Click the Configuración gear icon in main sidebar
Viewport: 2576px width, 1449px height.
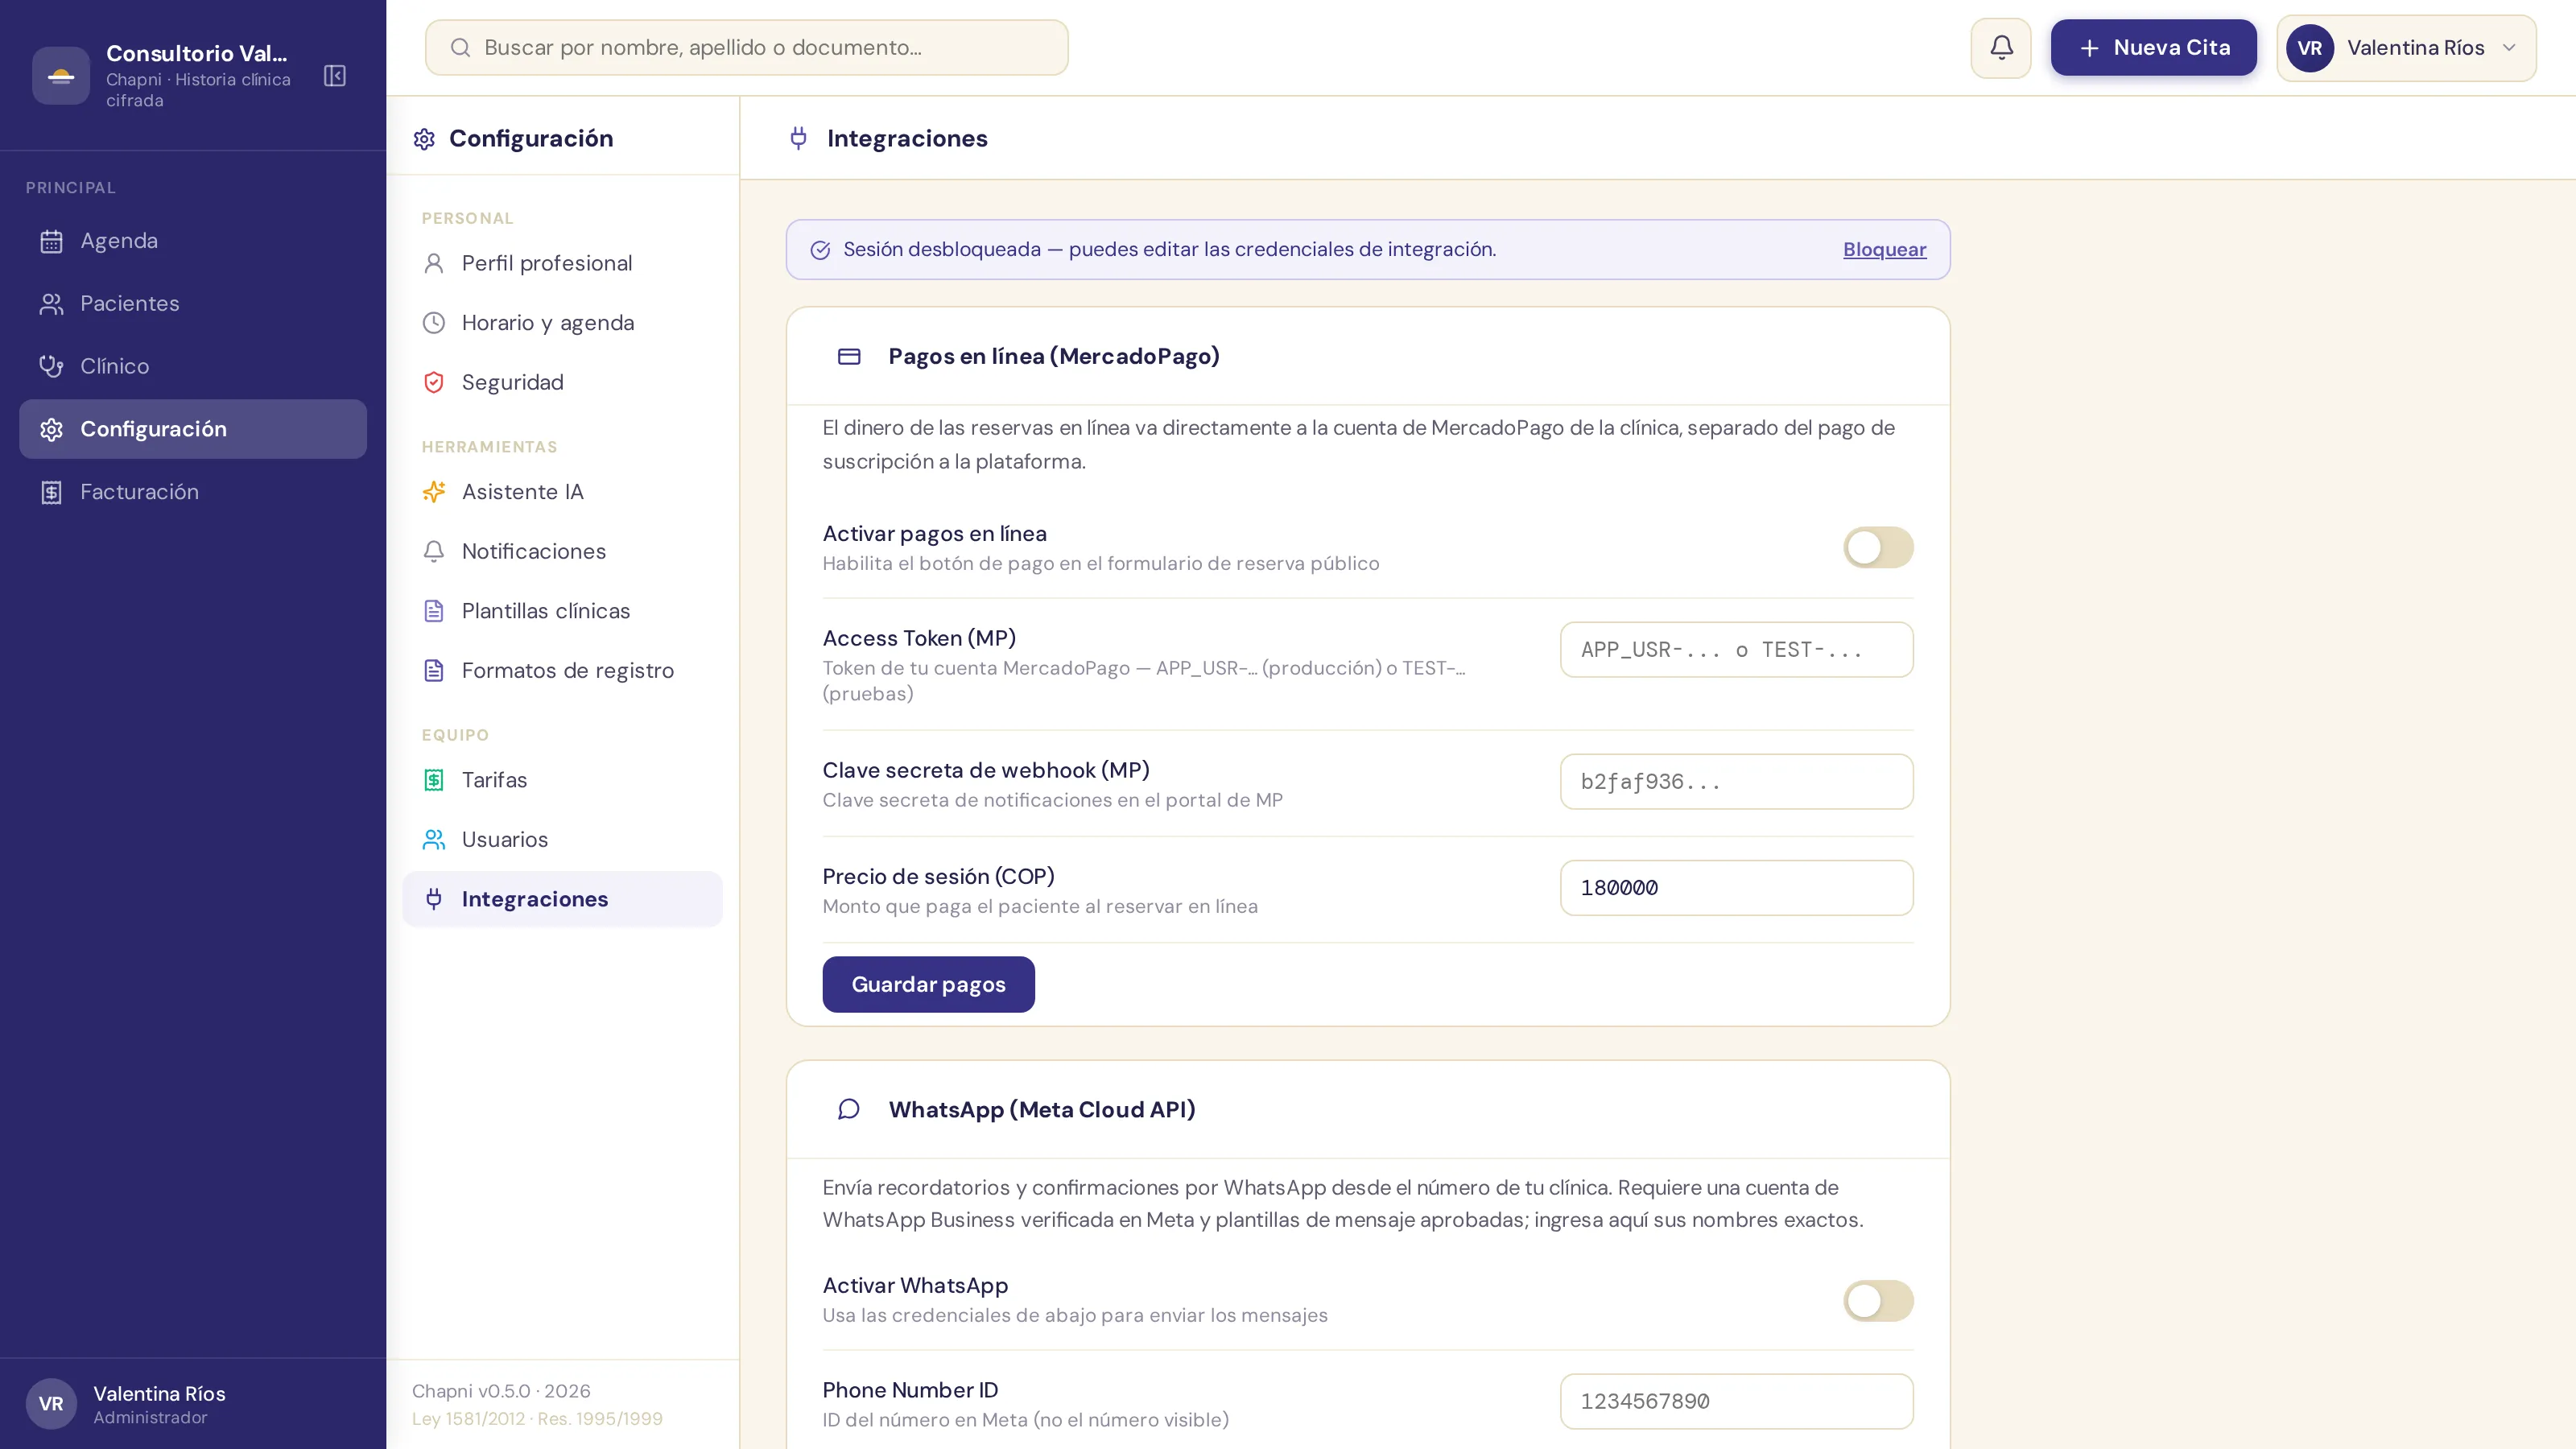[x=51, y=429]
